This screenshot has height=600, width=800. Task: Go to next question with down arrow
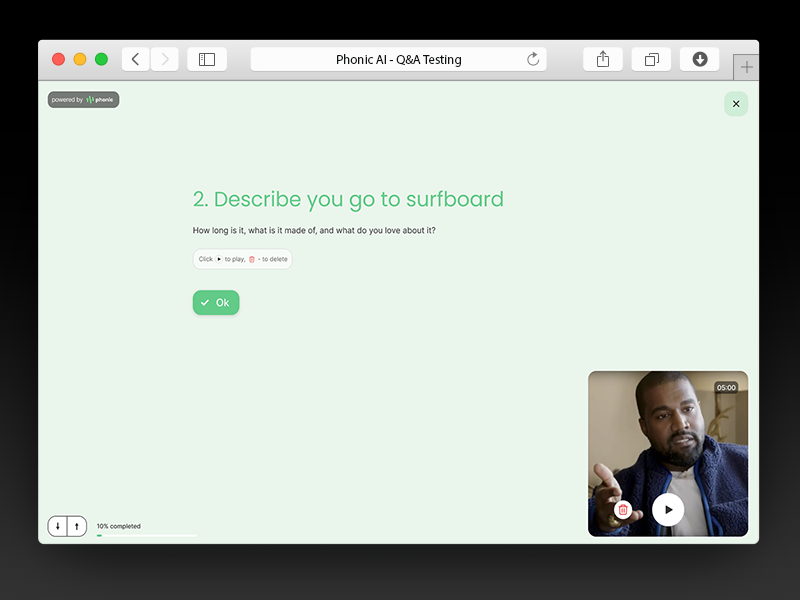[x=58, y=526]
